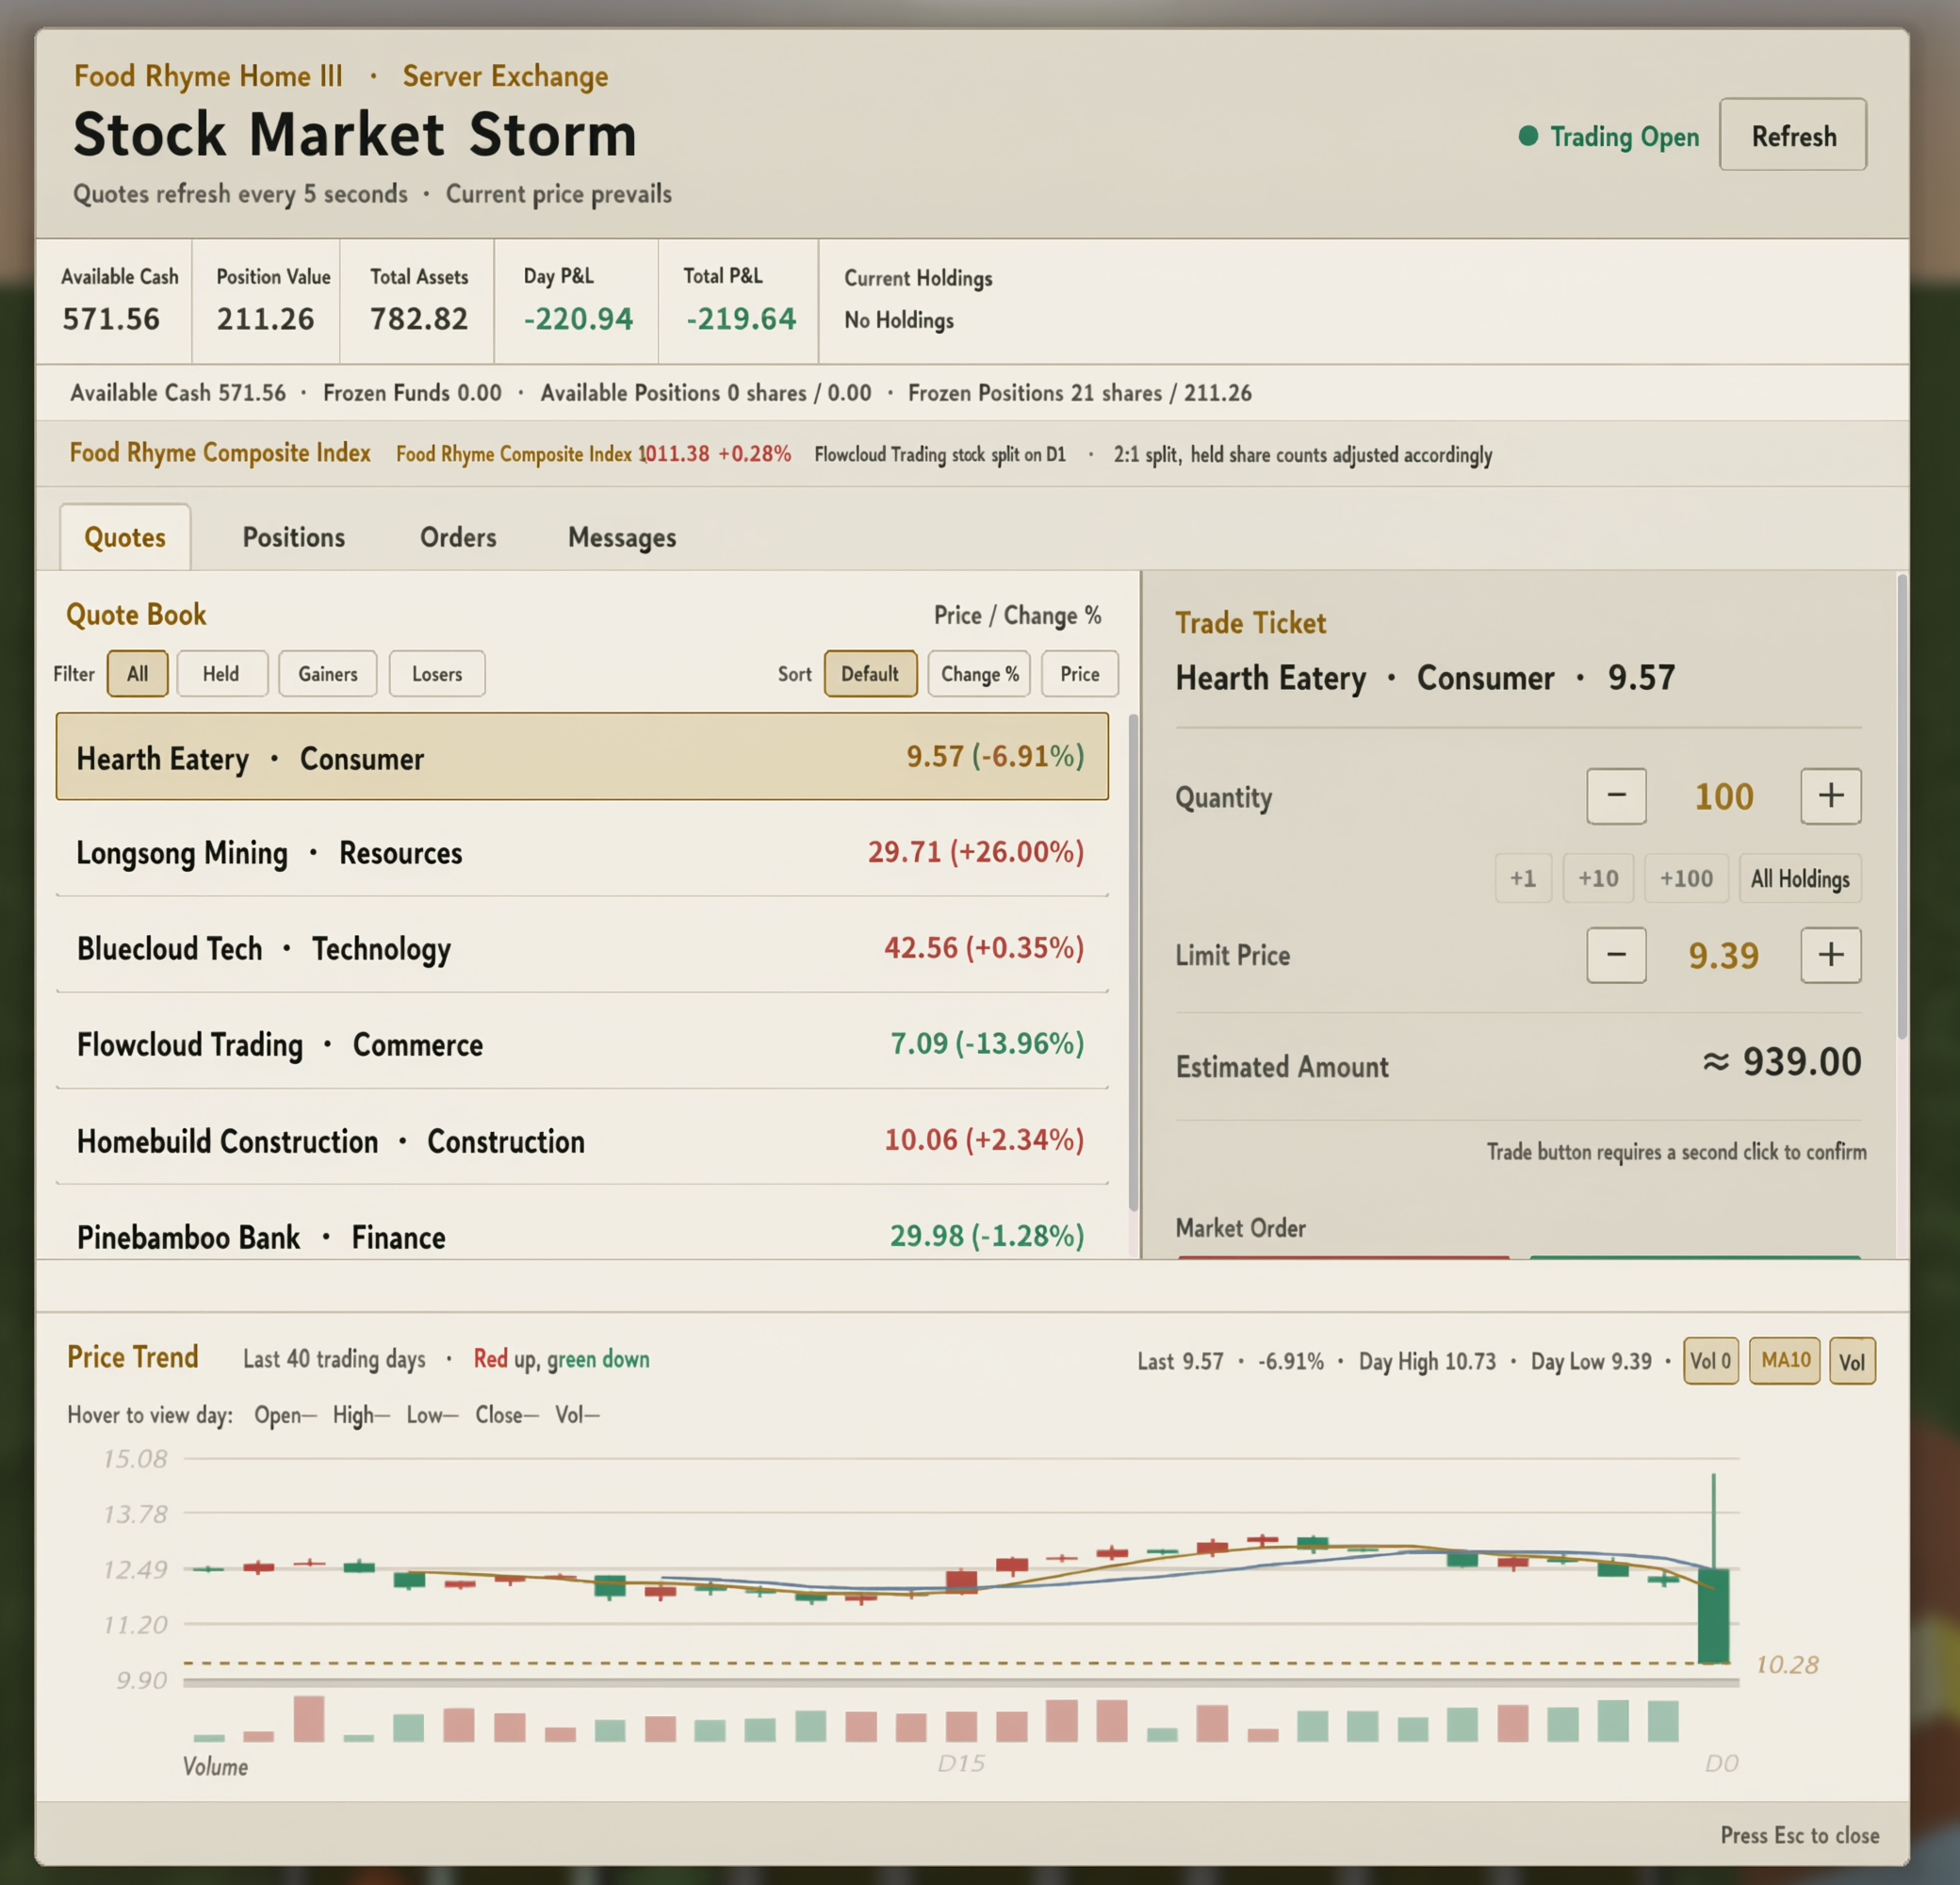This screenshot has height=1885, width=1960.
Task: Raise the limit price with plus
Action: [1830, 955]
